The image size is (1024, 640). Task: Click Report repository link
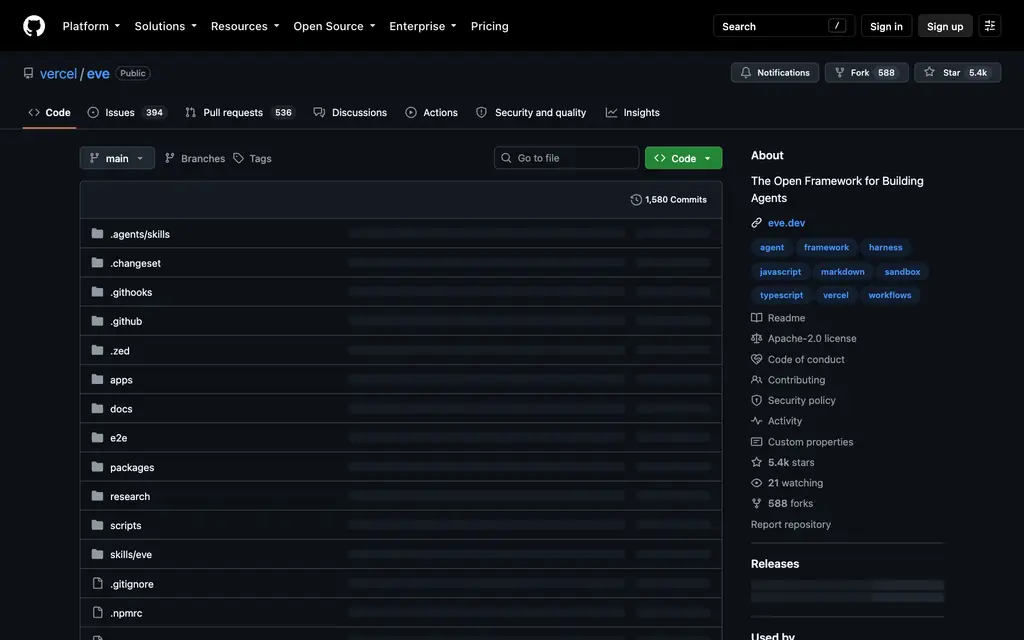791,524
